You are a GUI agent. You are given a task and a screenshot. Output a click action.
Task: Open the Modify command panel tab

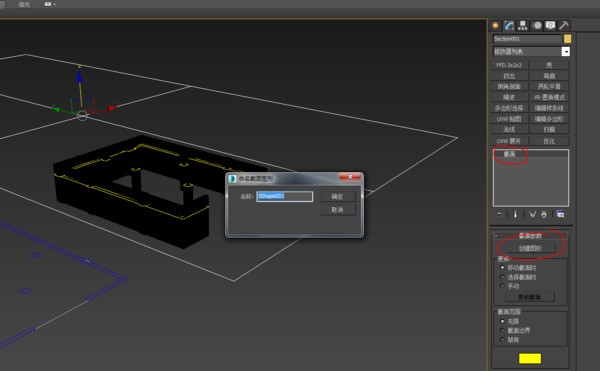[x=509, y=26]
